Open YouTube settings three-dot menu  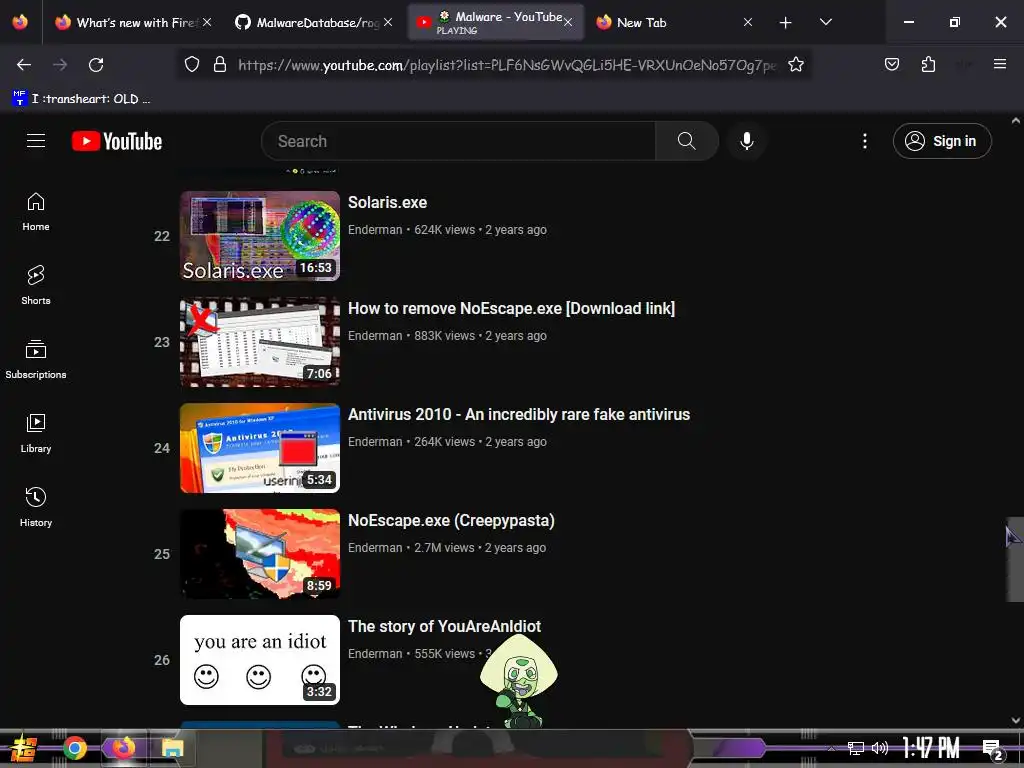click(865, 141)
